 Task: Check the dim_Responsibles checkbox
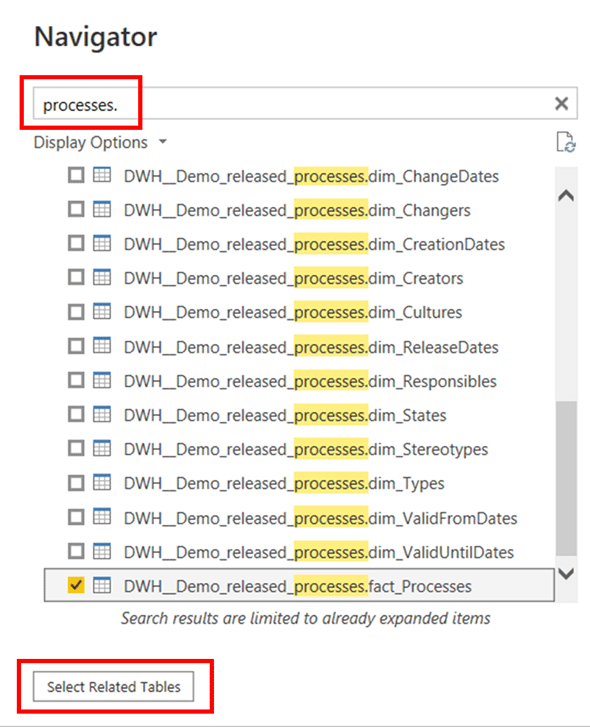coord(76,380)
